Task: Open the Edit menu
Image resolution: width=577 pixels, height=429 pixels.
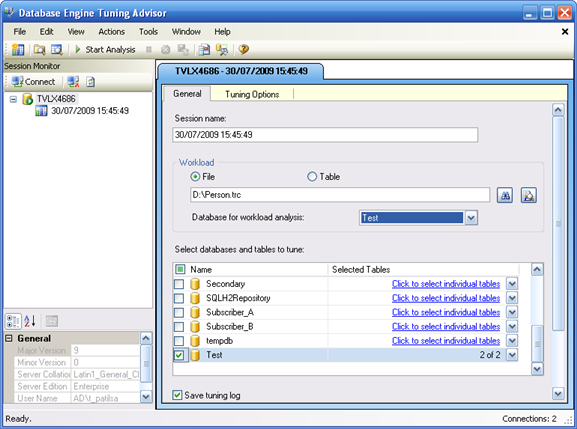Action: (46, 32)
